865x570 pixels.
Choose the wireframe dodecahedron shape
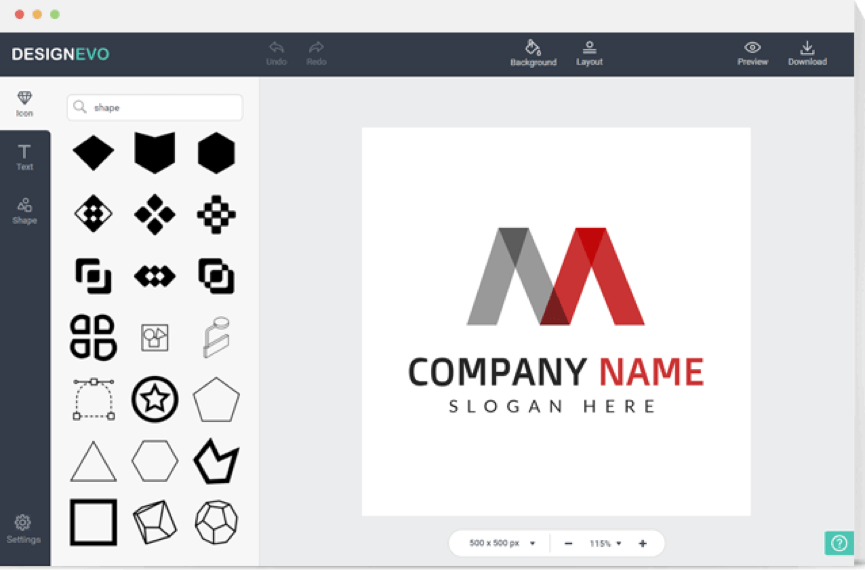216,522
